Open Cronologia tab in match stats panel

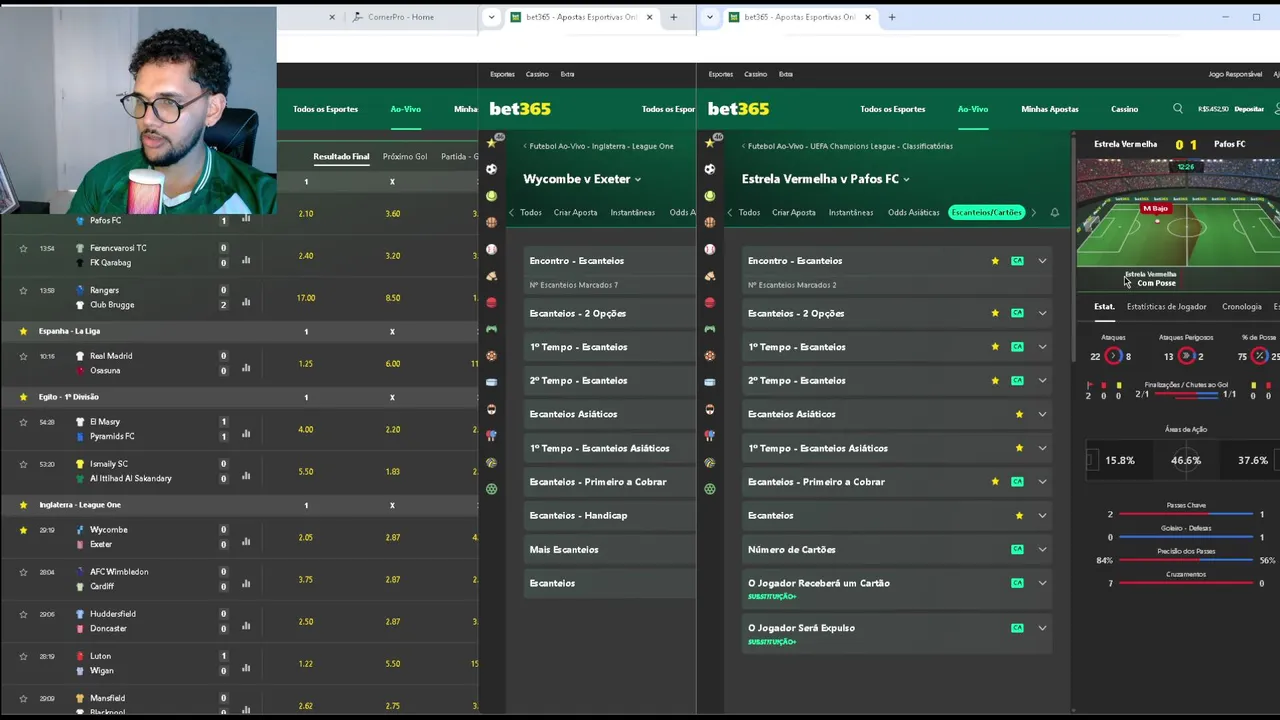[1241, 307]
